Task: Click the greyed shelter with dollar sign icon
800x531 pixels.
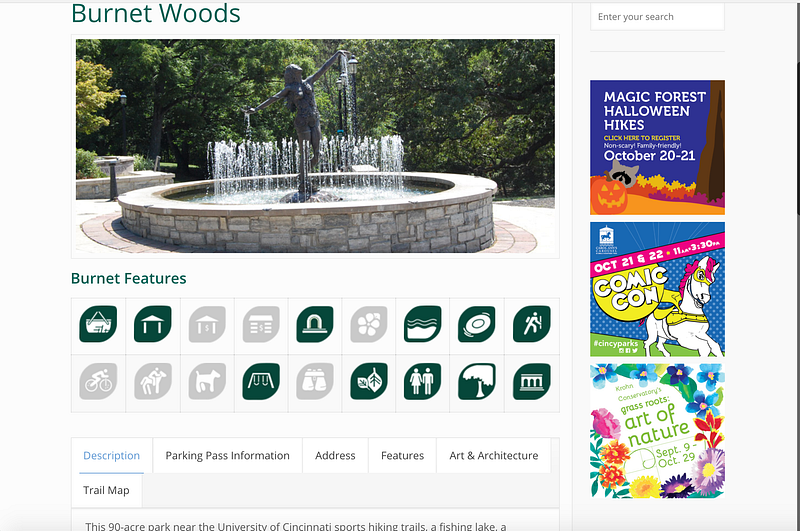Action: (x=207, y=324)
